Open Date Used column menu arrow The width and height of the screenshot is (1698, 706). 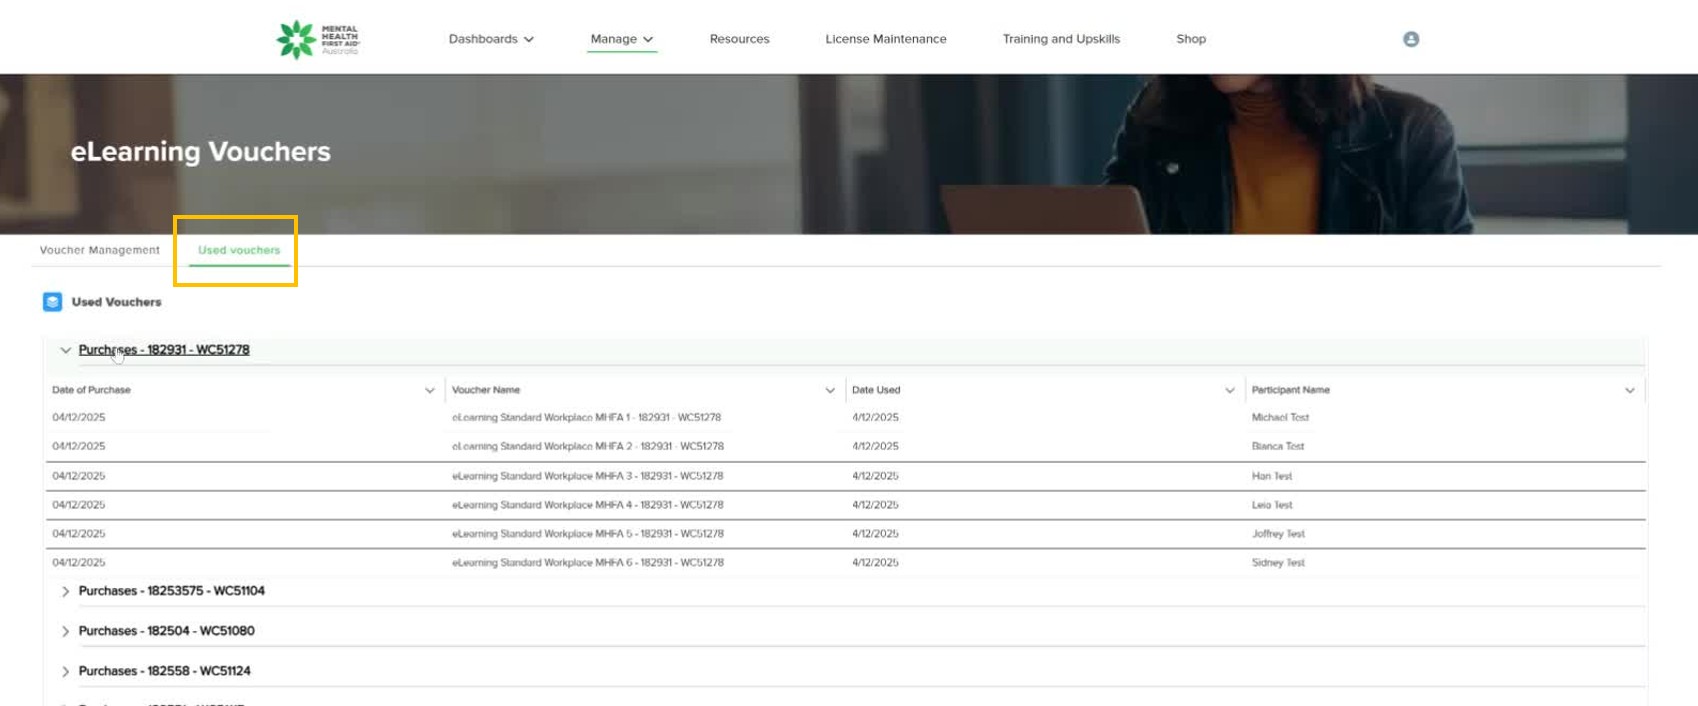tap(1230, 390)
